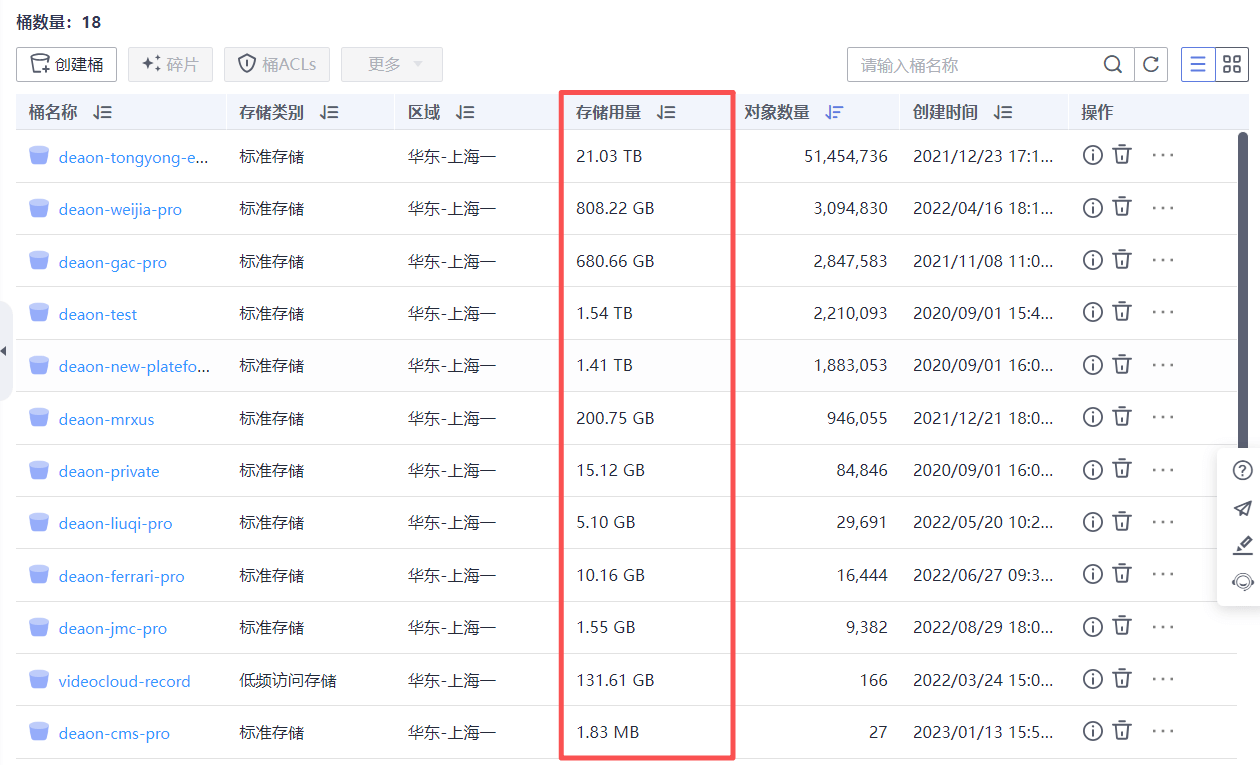Click the help question mark icon

(x=1242, y=471)
